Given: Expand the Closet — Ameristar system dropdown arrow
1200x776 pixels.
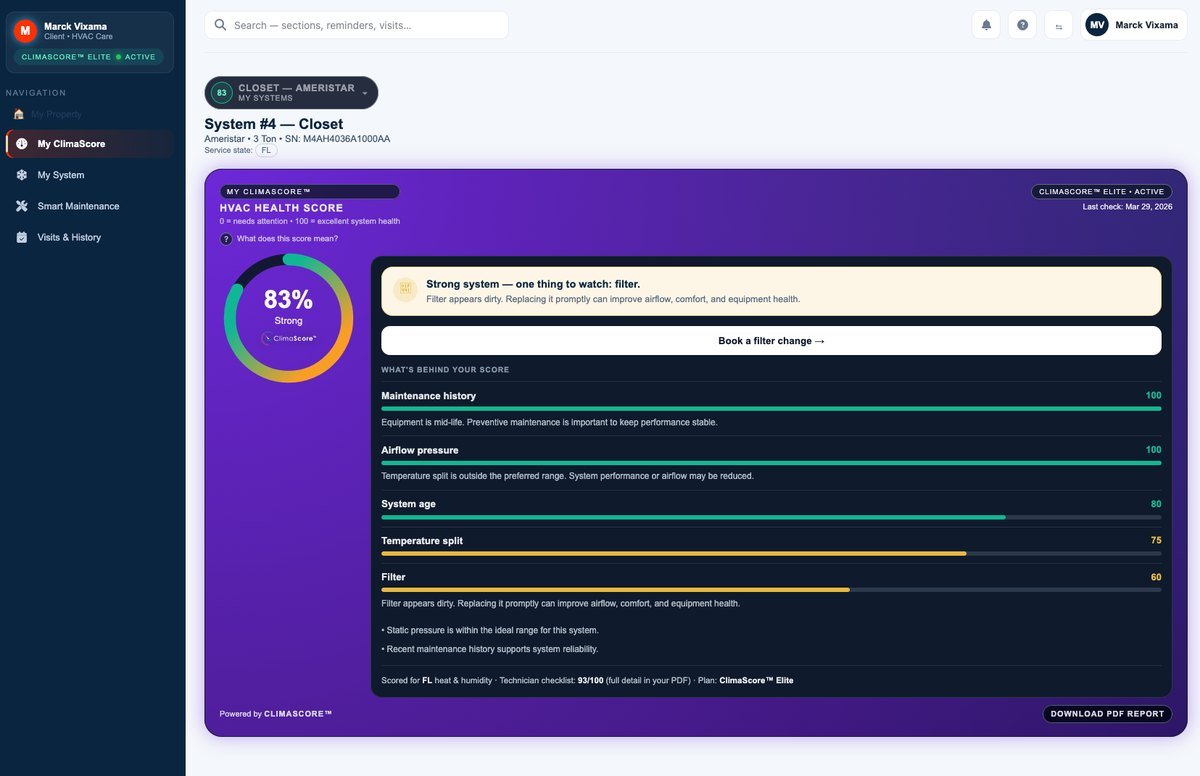Looking at the screenshot, I should tap(365, 93).
